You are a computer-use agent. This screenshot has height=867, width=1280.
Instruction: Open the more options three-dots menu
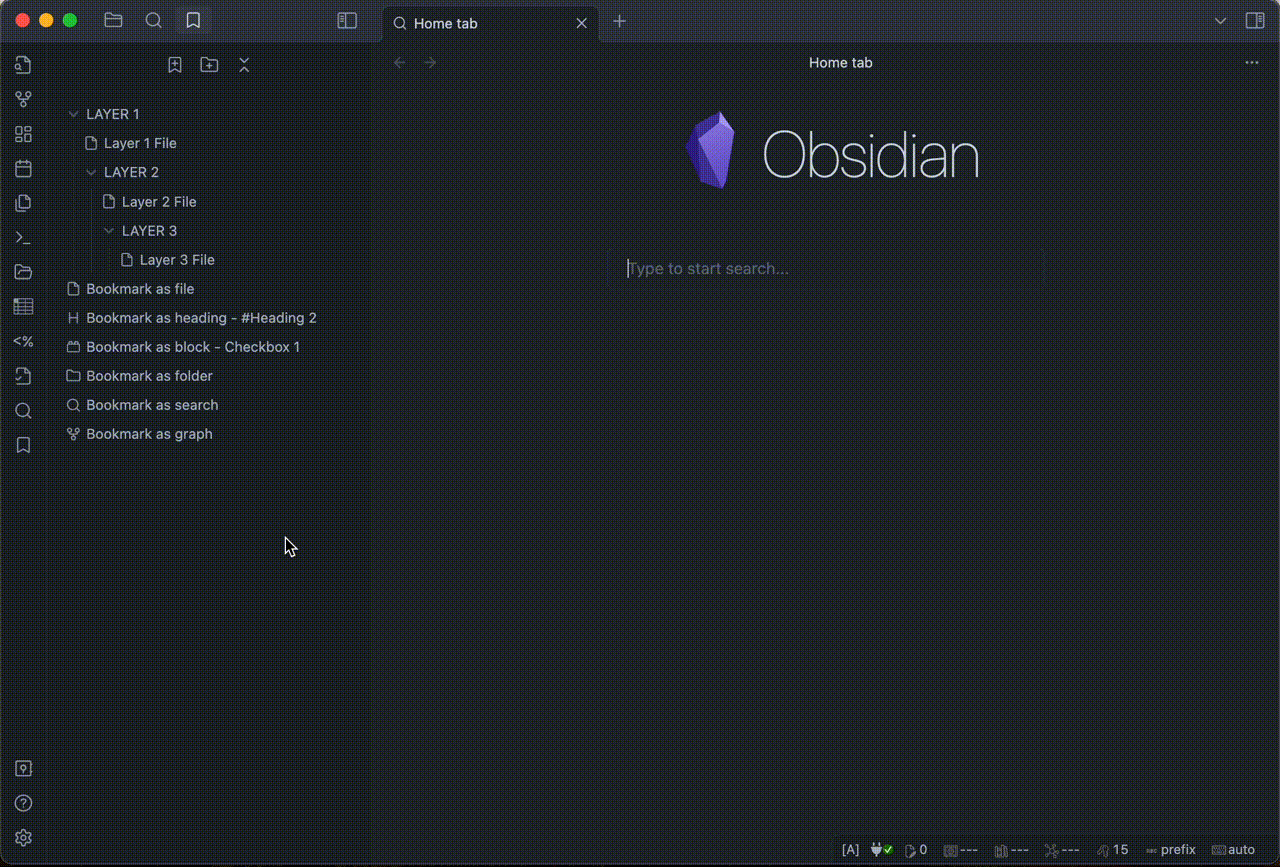(1252, 63)
